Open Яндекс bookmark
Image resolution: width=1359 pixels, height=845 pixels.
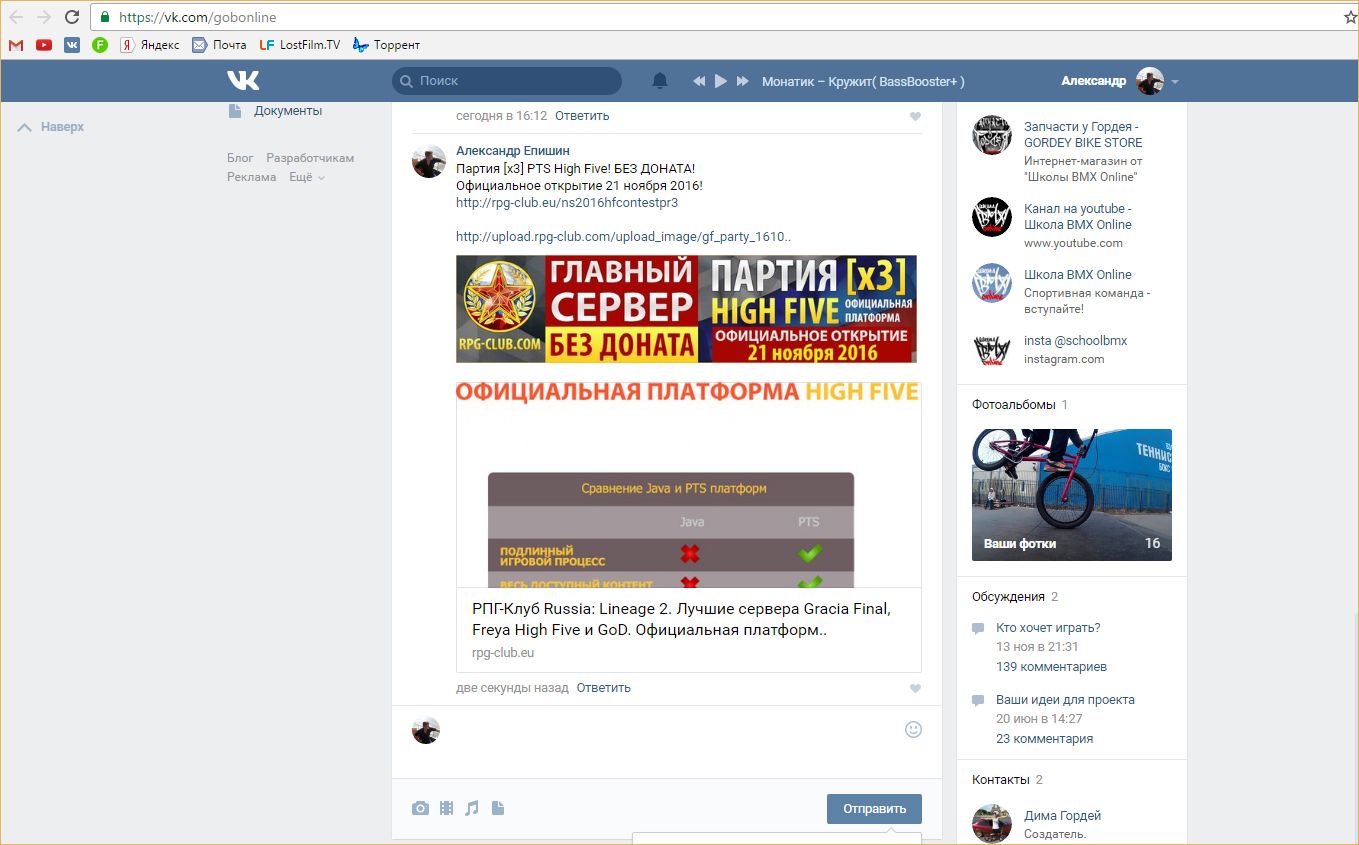pos(150,45)
